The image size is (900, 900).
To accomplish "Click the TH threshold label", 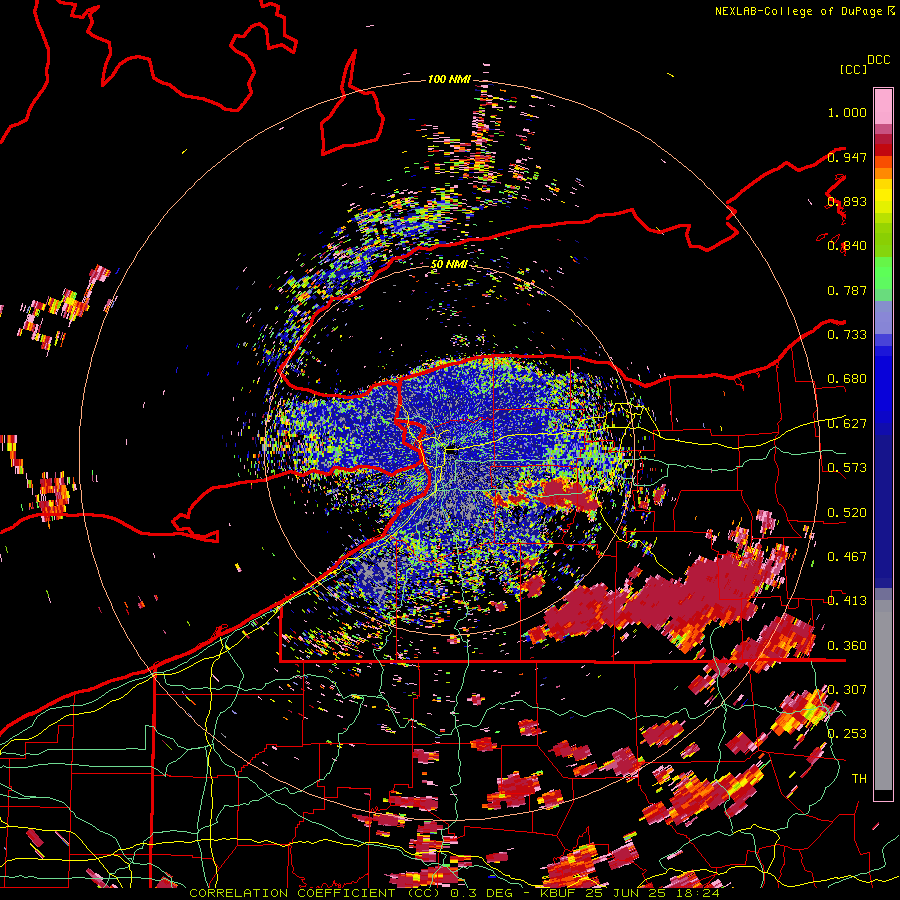I will (859, 779).
